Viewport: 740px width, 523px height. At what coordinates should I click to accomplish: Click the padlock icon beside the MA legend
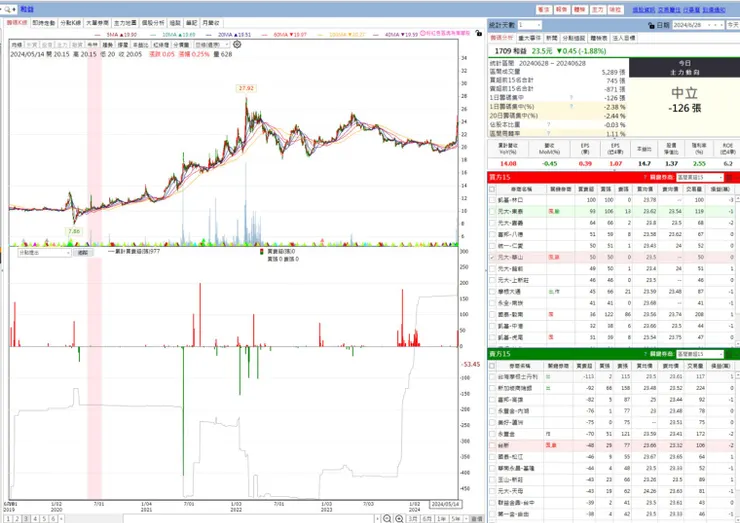[479, 34]
